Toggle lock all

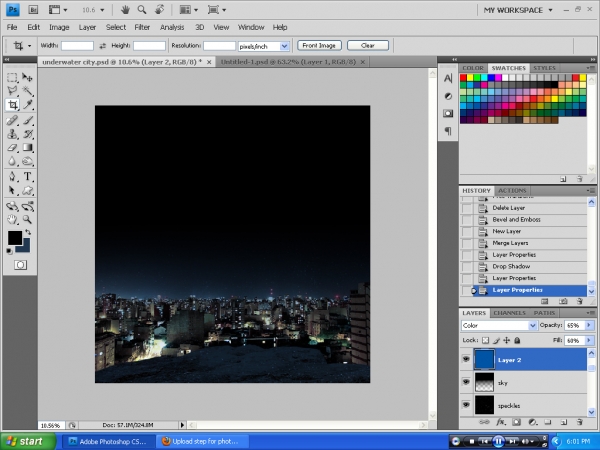pyautogui.click(x=517, y=340)
